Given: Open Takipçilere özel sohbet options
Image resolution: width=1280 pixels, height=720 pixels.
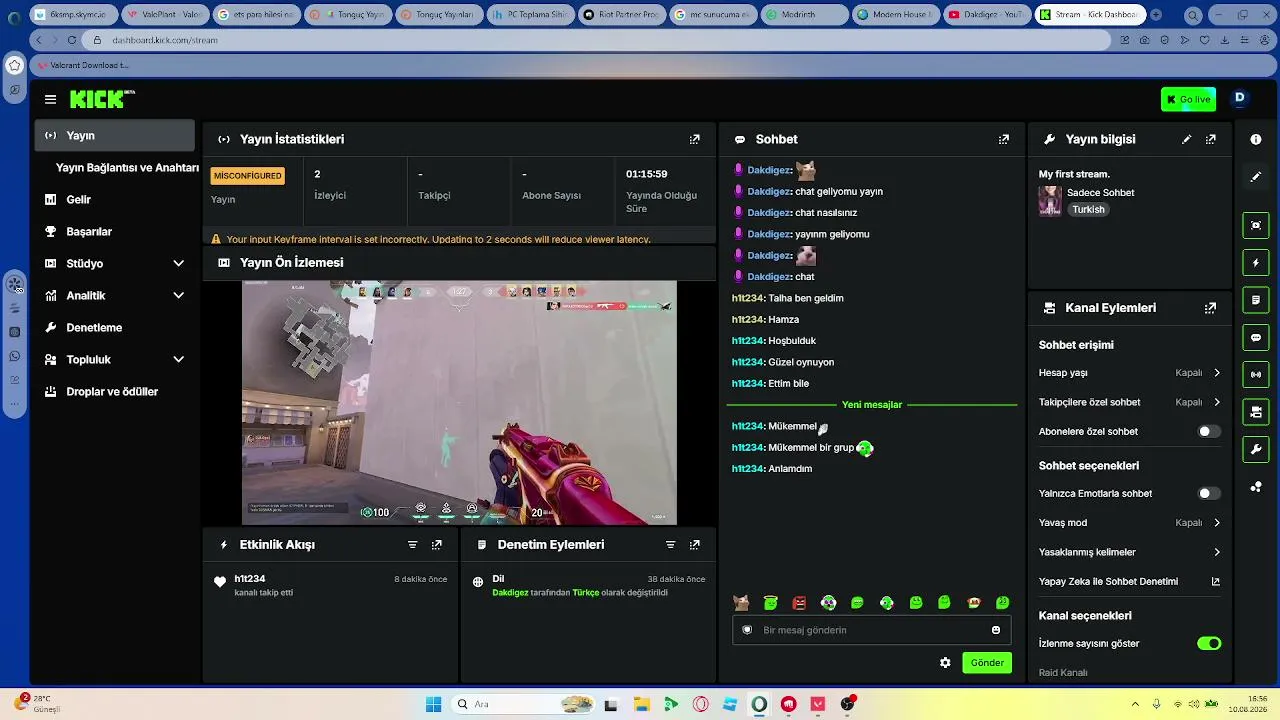Looking at the screenshot, I should coord(1130,402).
